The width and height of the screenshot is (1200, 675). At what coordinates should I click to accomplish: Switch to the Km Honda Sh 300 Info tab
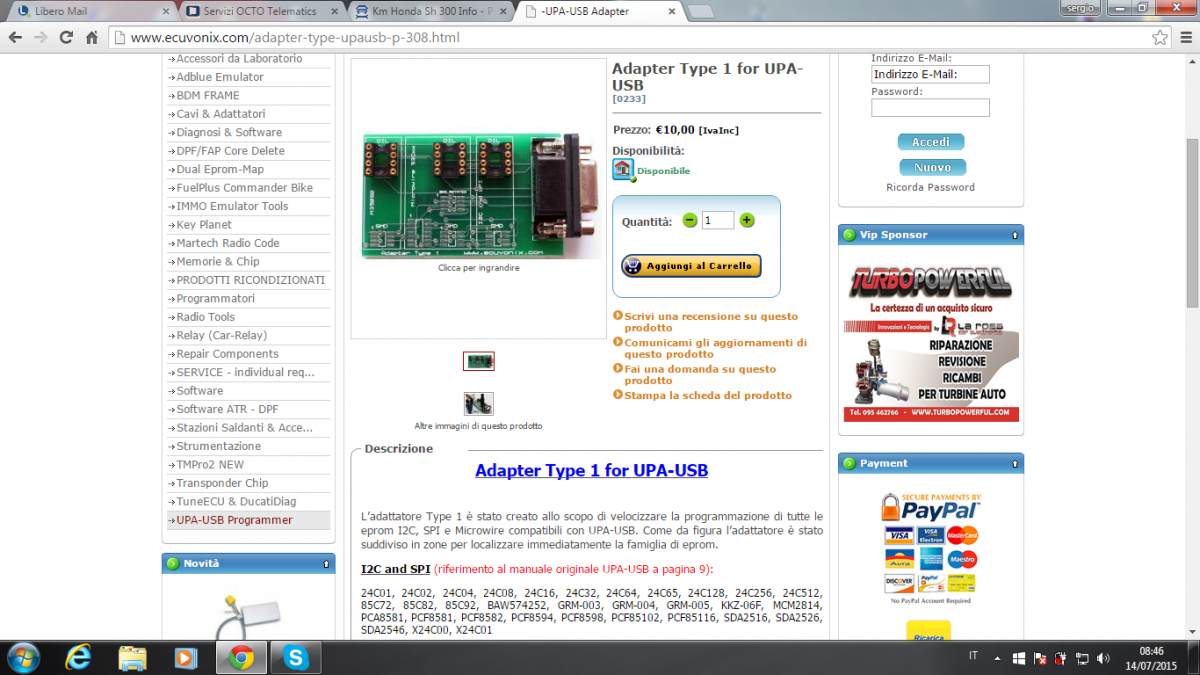tap(430, 11)
